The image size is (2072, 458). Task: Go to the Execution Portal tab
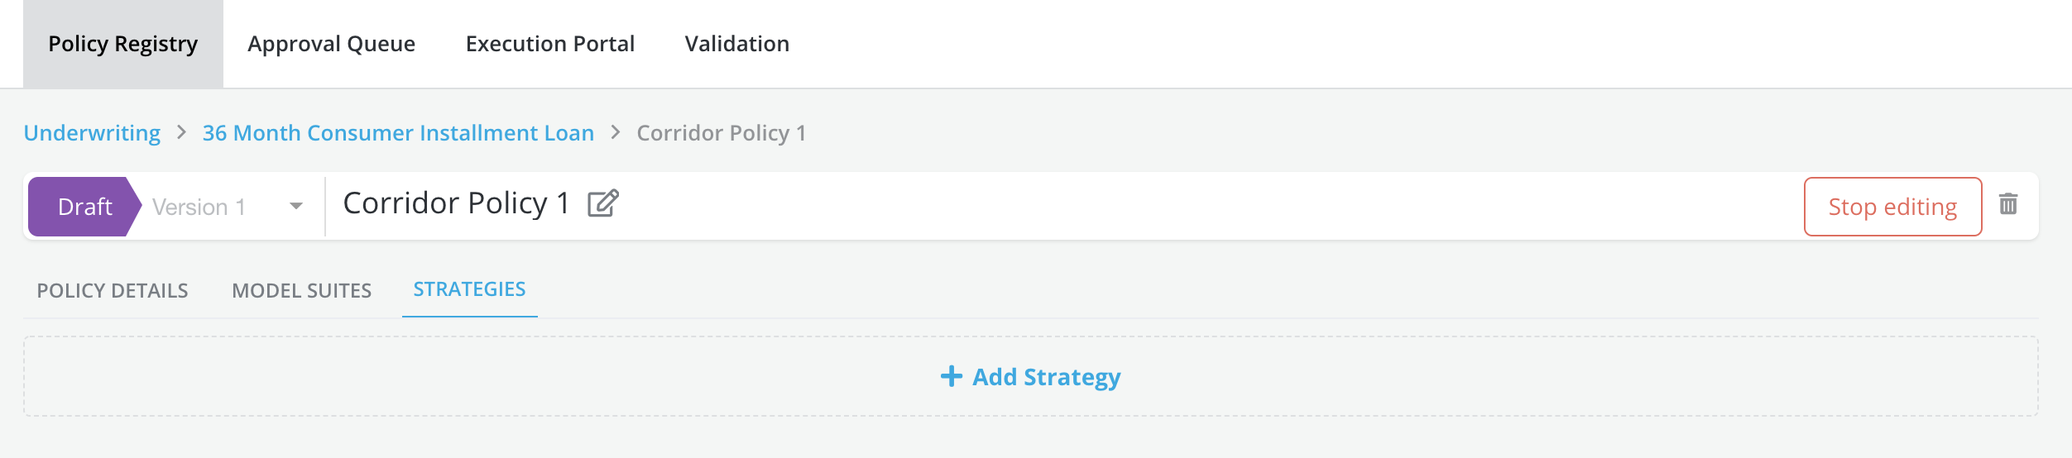(x=550, y=44)
